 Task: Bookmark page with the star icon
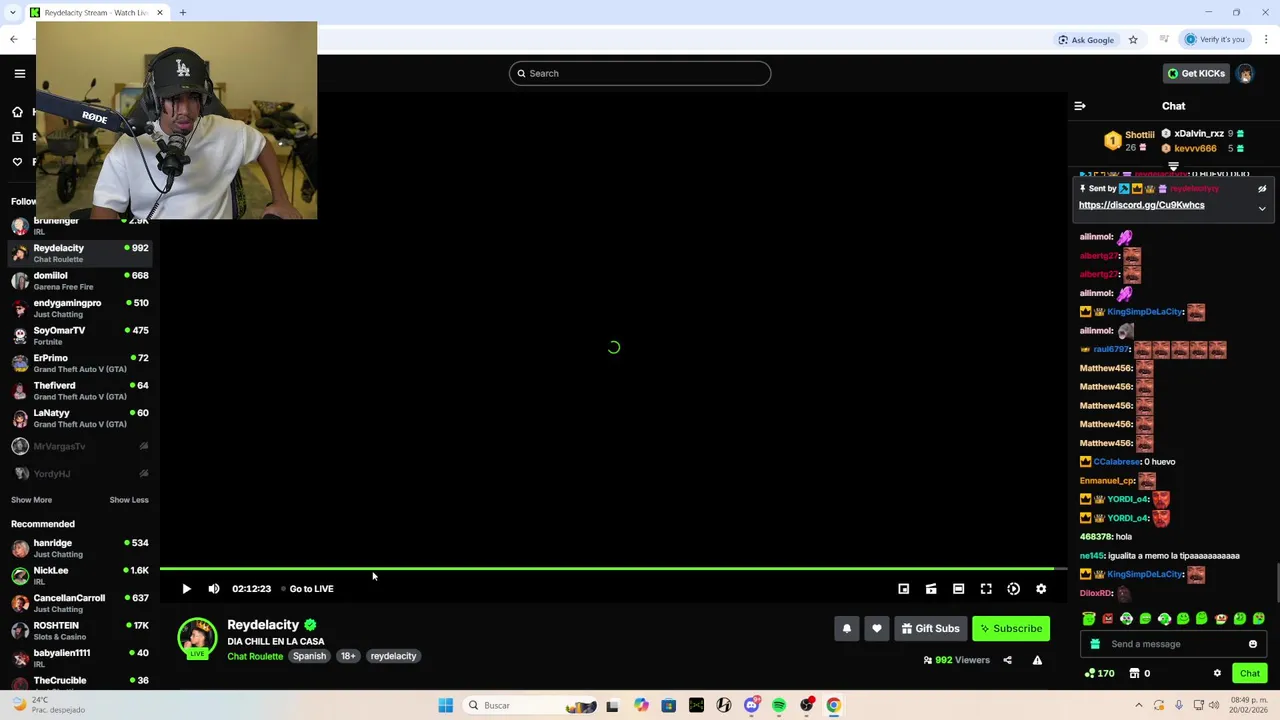point(1133,40)
